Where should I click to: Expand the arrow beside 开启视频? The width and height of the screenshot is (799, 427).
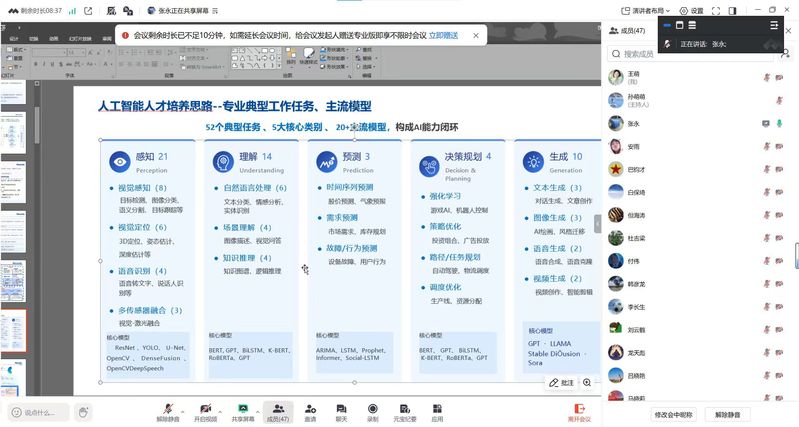[220, 408]
